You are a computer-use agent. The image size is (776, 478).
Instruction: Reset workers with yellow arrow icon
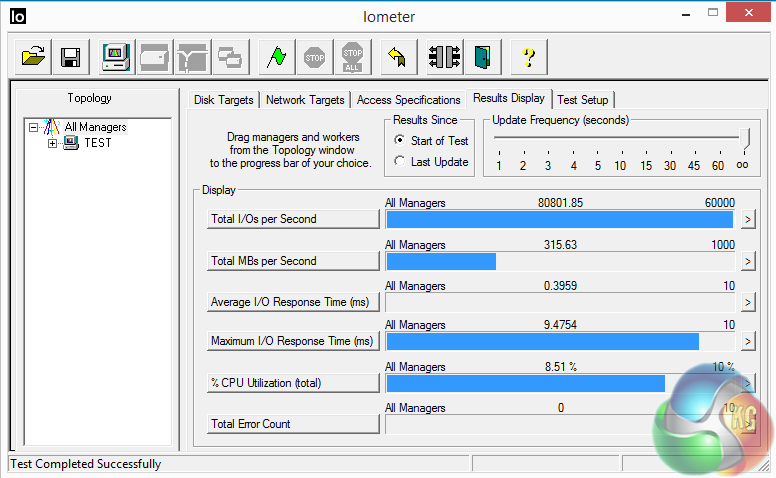[x=398, y=57]
